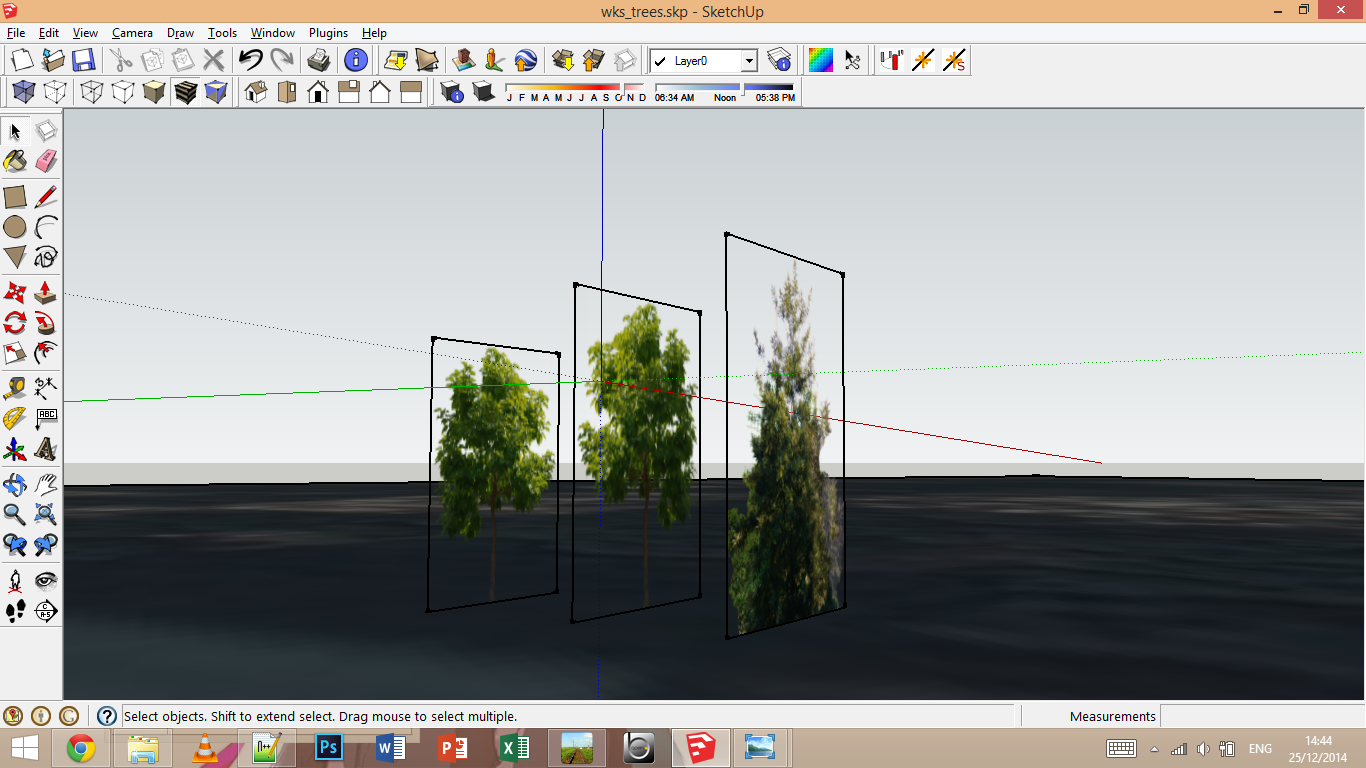Toggle the Layer0 visible checkmark
Screen dimensions: 1366x768
click(x=660, y=61)
